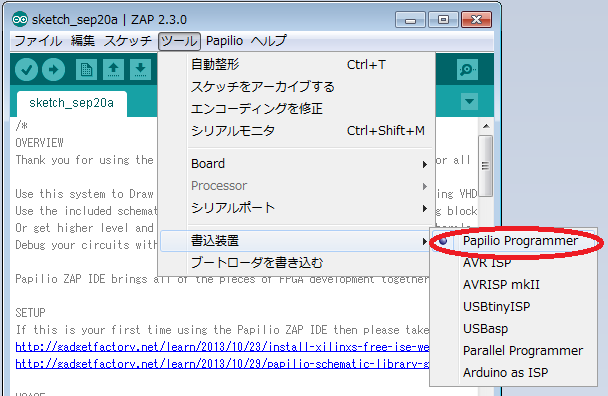Choose USBtinyISP as programmer
Viewport: 608px width, 396px height.
pyautogui.click(x=496, y=307)
